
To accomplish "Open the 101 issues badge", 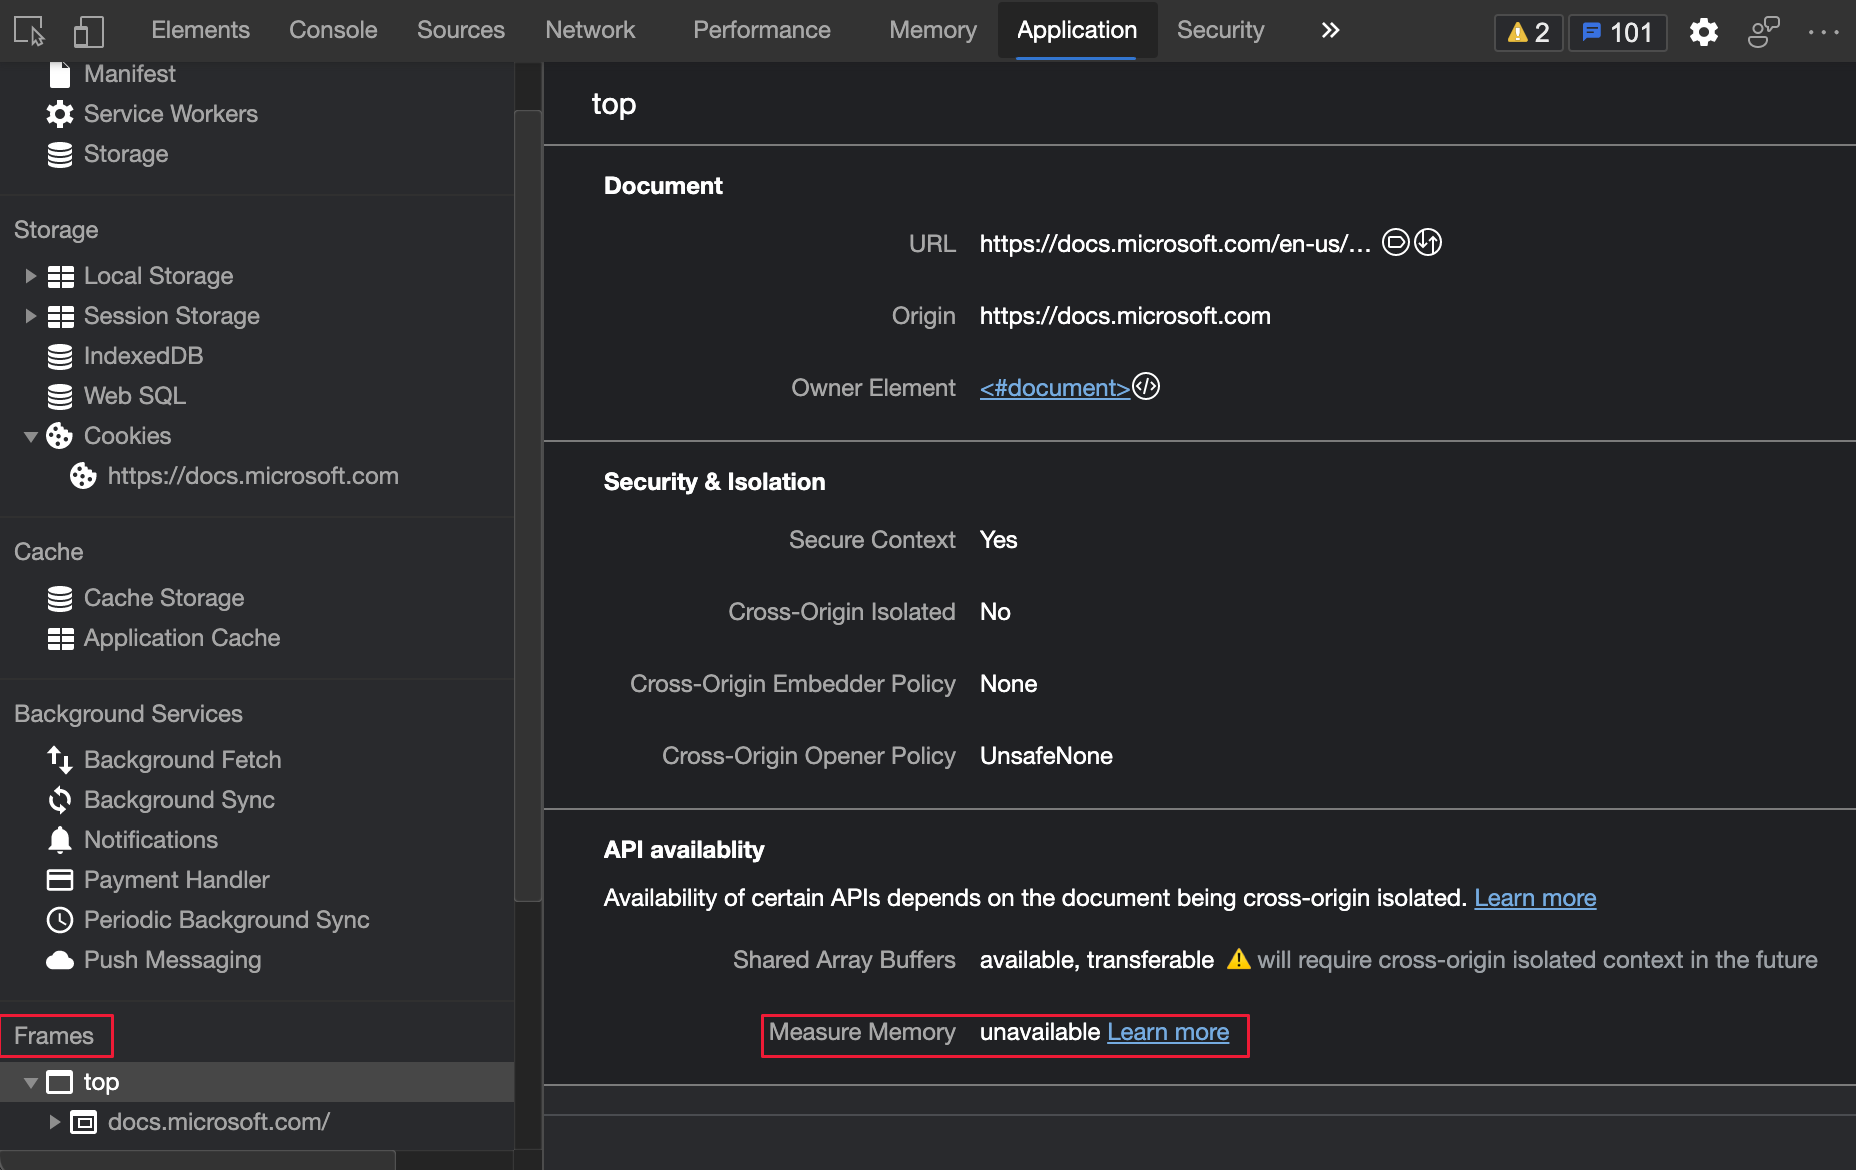I will (x=1617, y=33).
